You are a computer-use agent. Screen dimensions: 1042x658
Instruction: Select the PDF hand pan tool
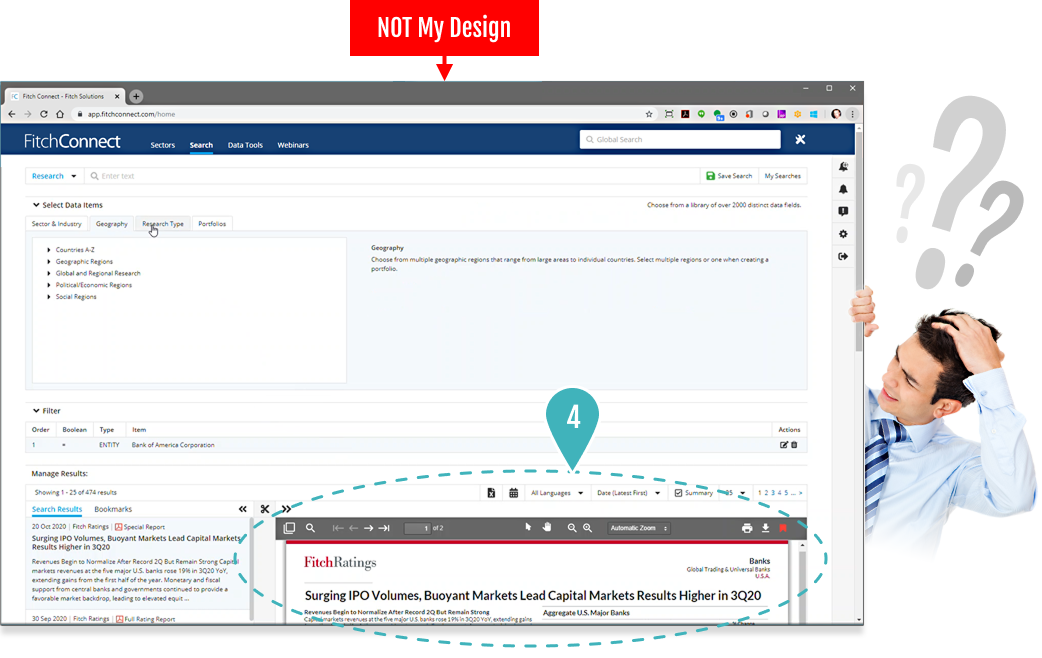[547, 527]
